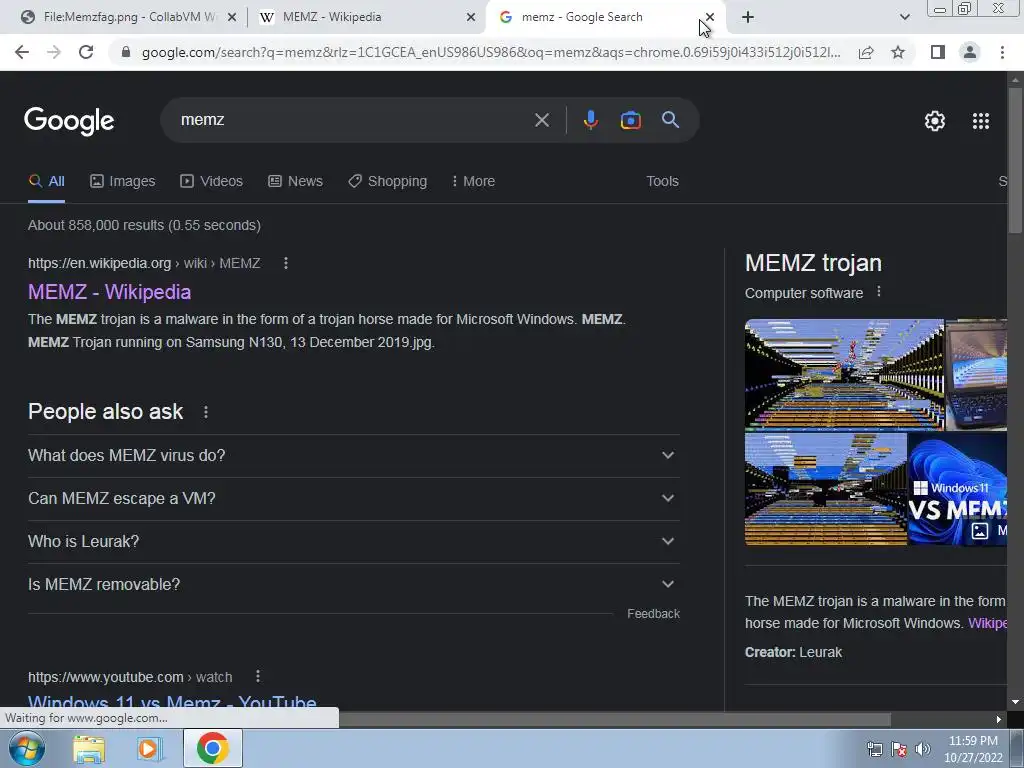Reload the Google search page
This screenshot has height=768, width=1024.
[x=86, y=52]
